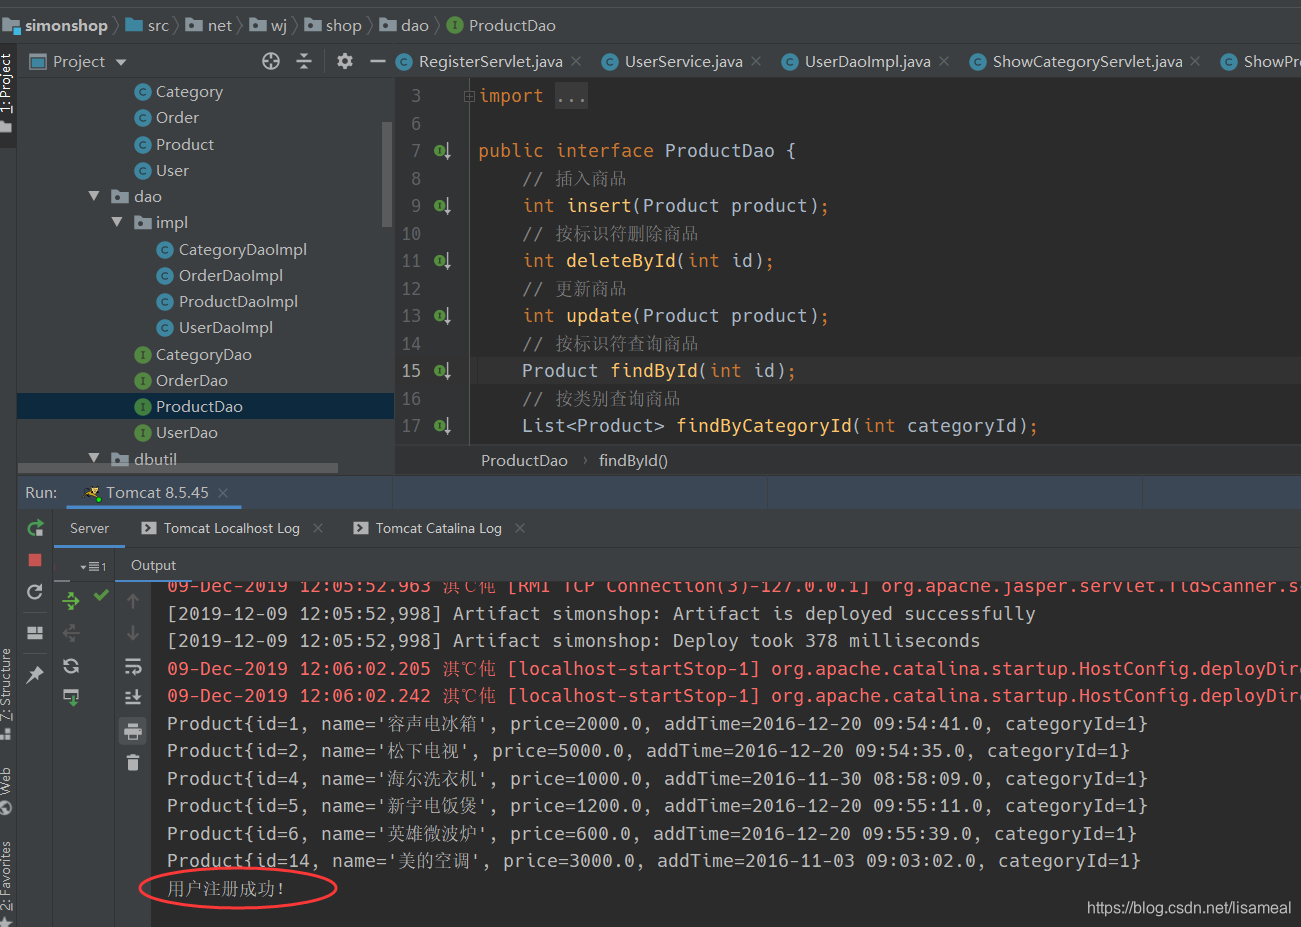Click the gutter implementation icon for findById
Image resolution: width=1301 pixels, height=927 pixels.
[442, 371]
